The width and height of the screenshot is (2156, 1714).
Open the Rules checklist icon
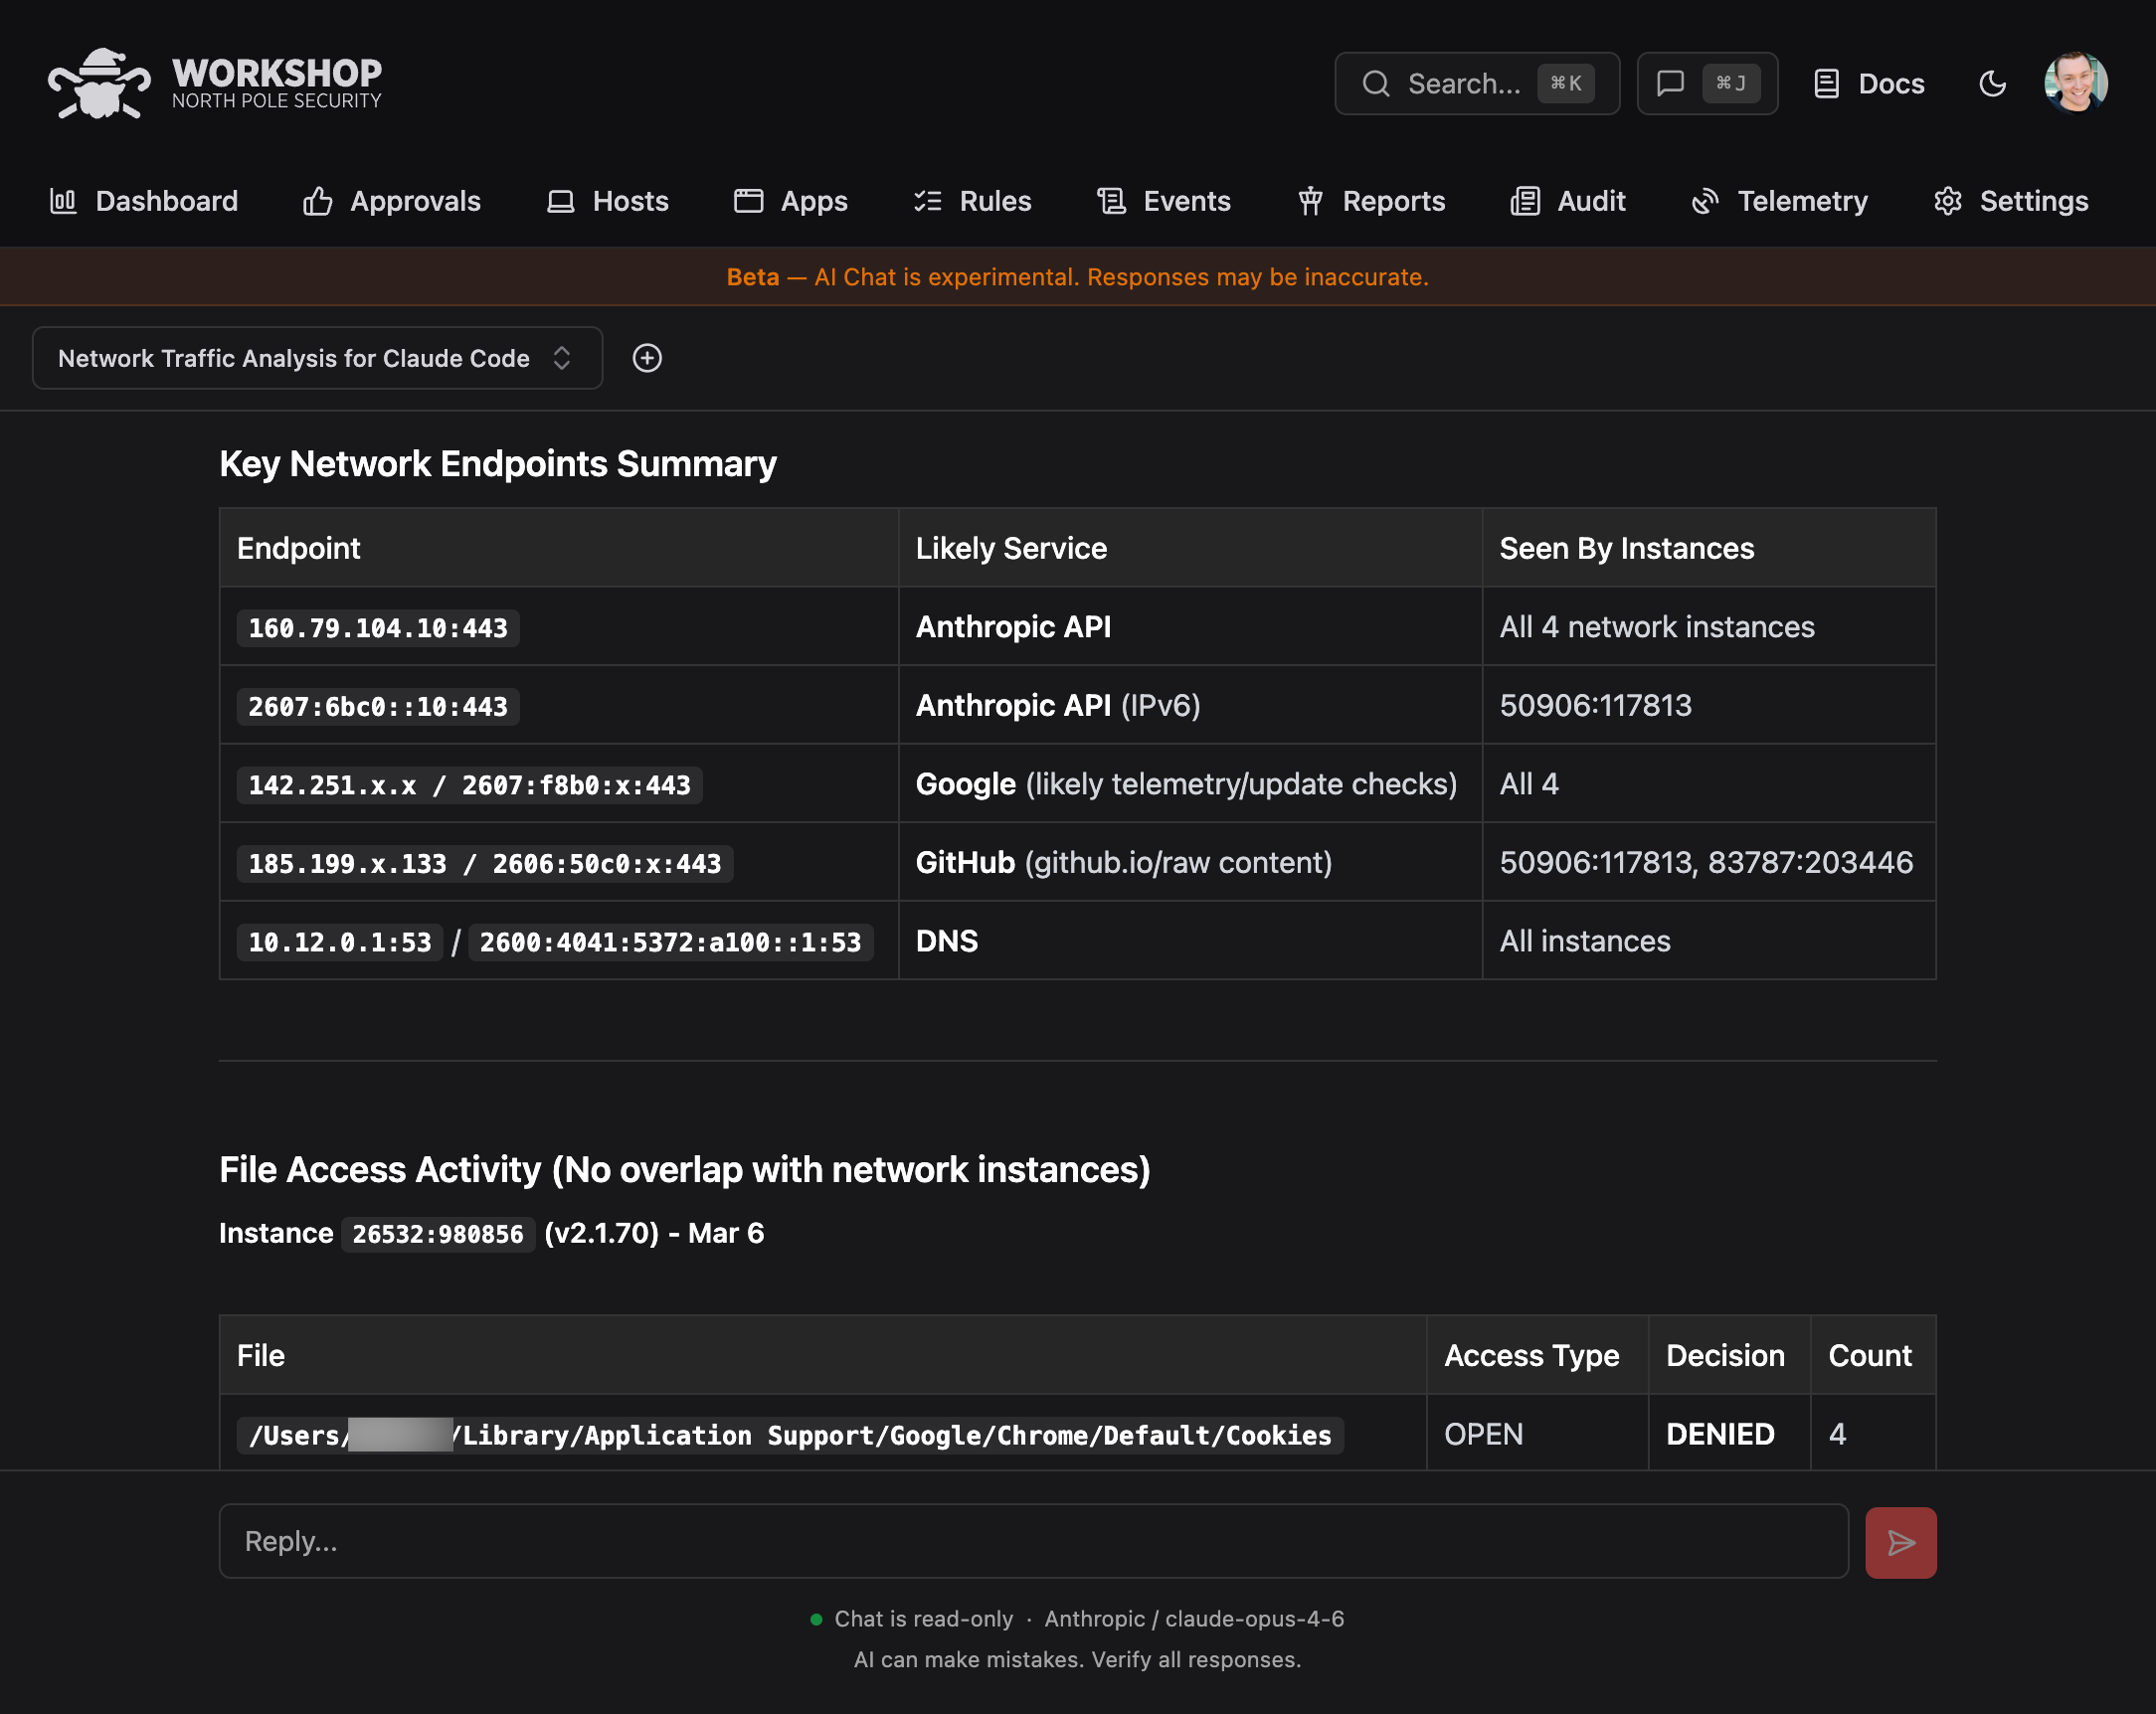pos(929,201)
